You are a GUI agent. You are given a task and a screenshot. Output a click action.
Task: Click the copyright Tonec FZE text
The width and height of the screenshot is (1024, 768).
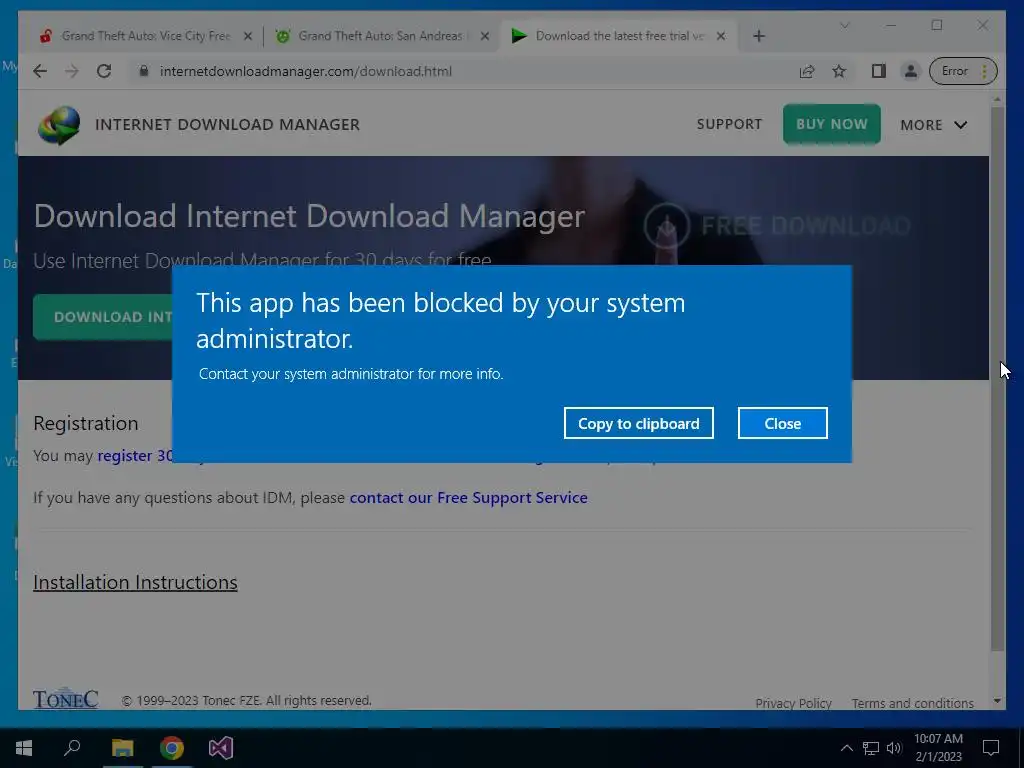point(246,700)
